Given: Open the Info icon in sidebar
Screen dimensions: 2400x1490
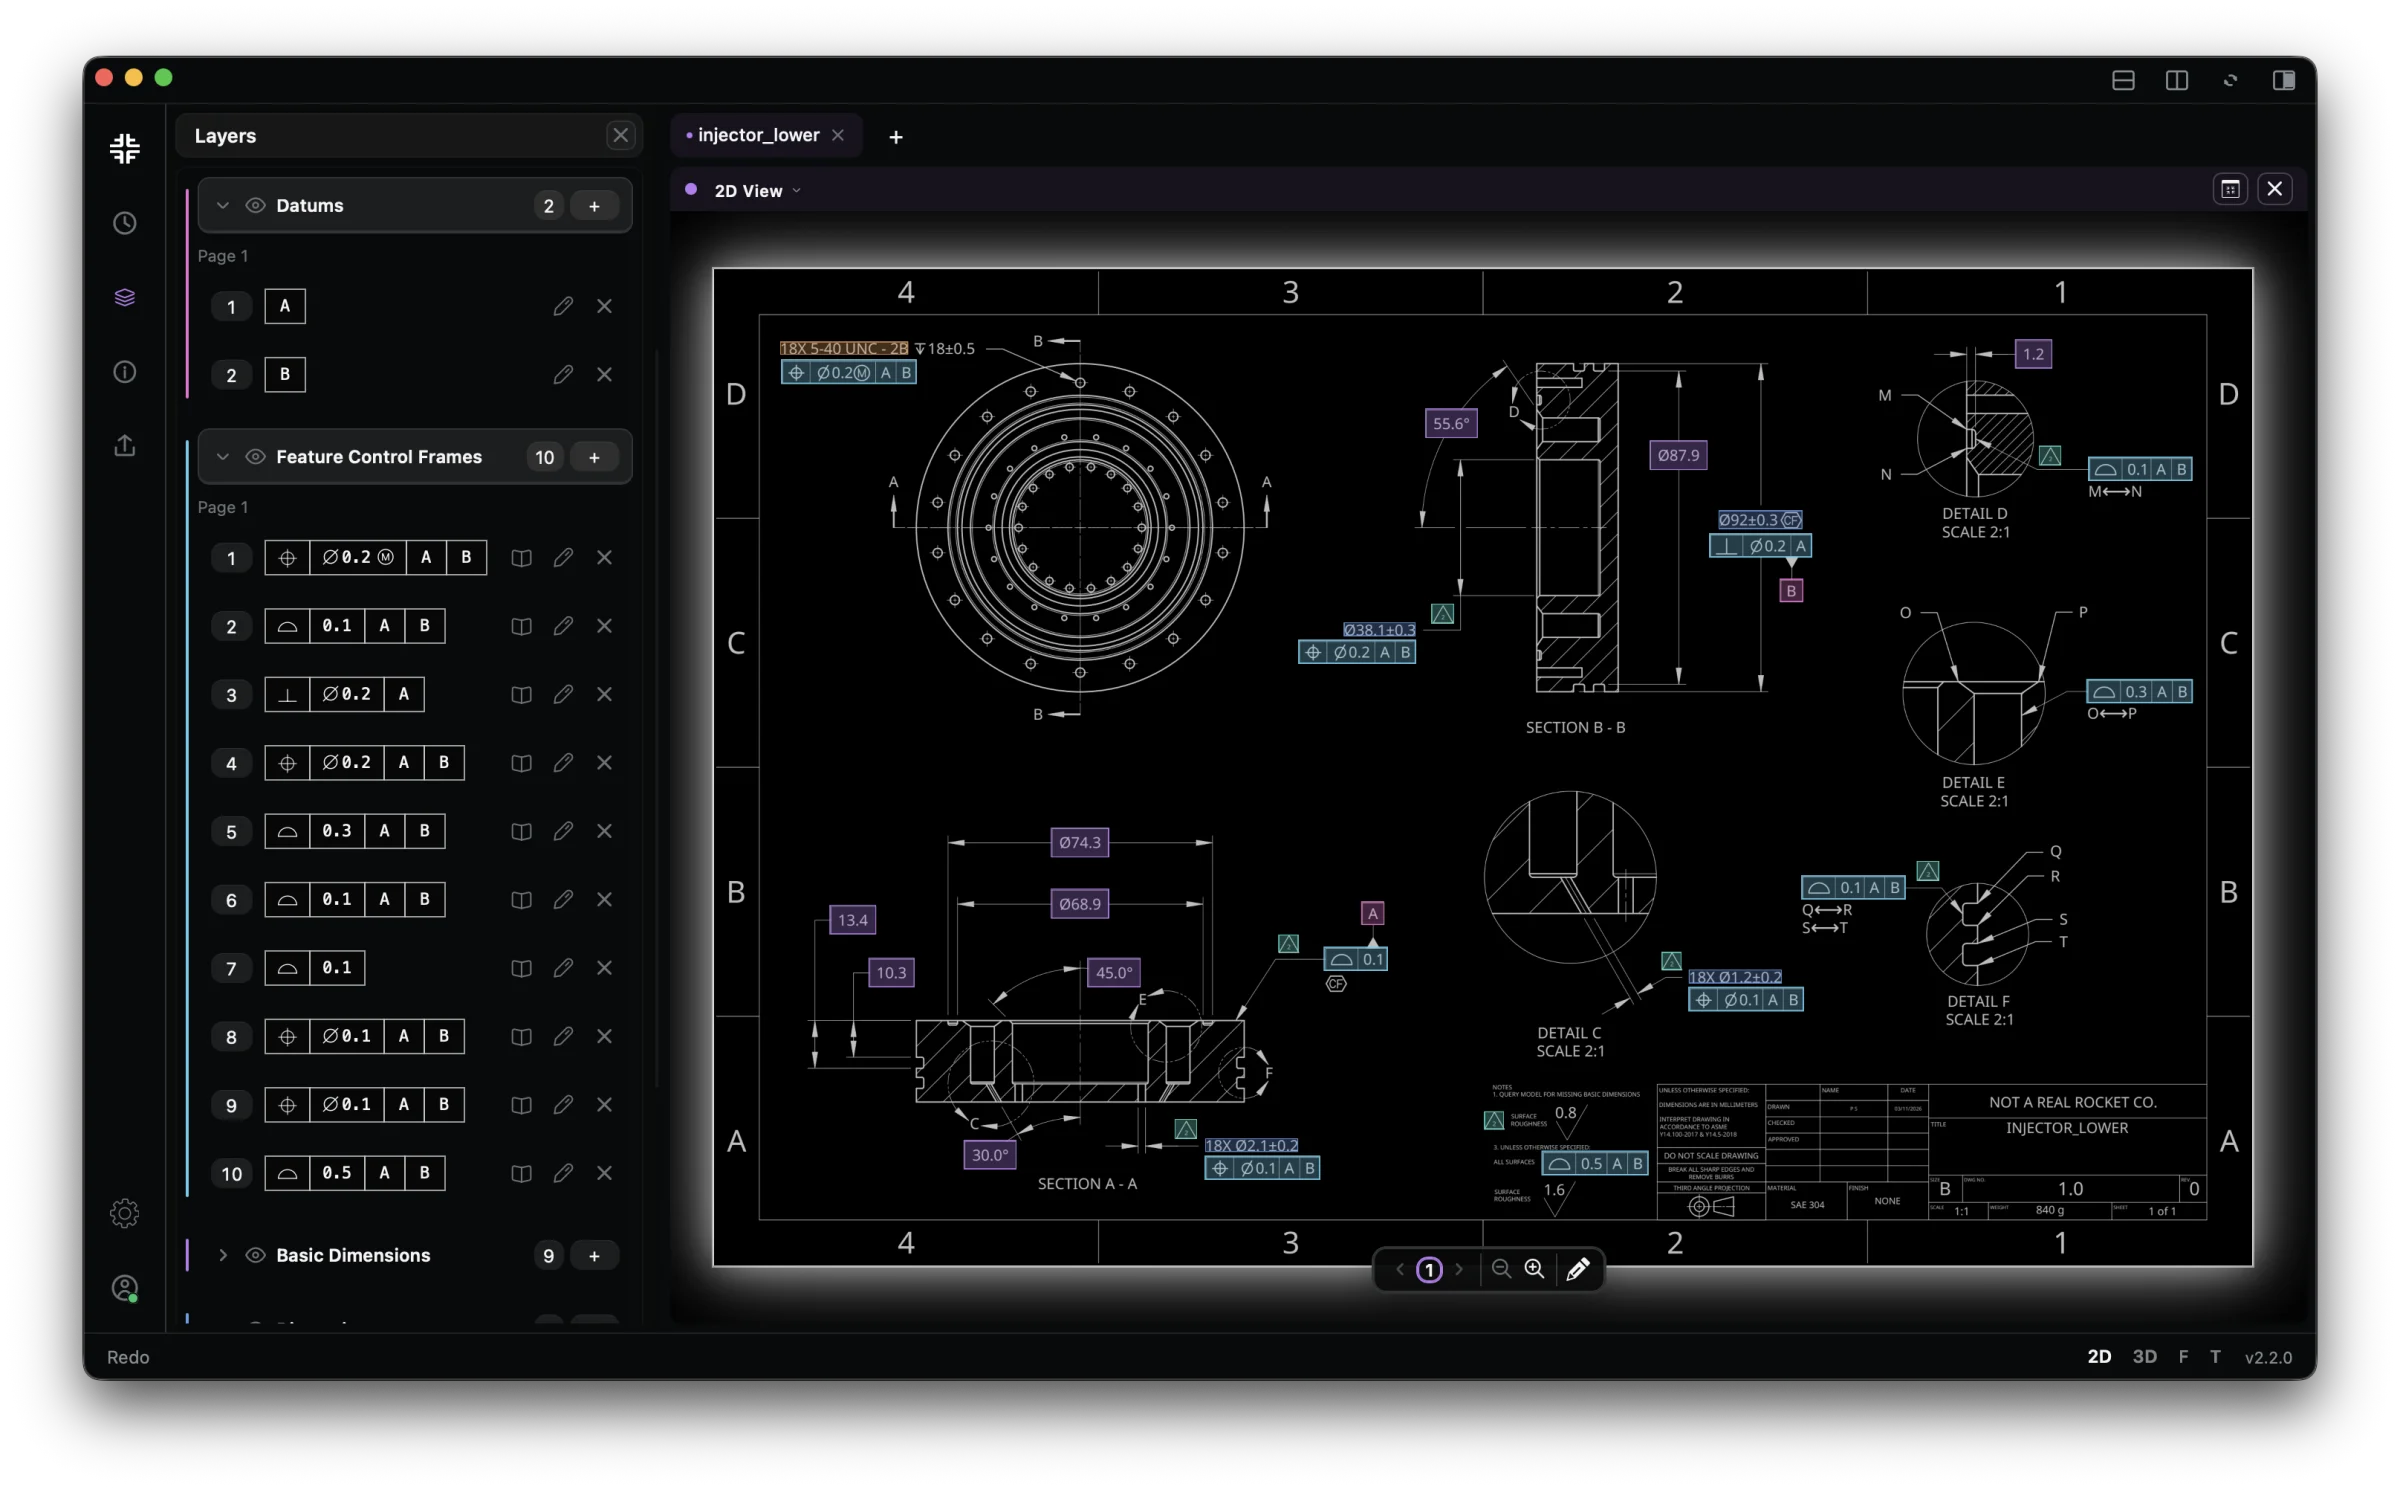Looking at the screenshot, I should coord(125,372).
